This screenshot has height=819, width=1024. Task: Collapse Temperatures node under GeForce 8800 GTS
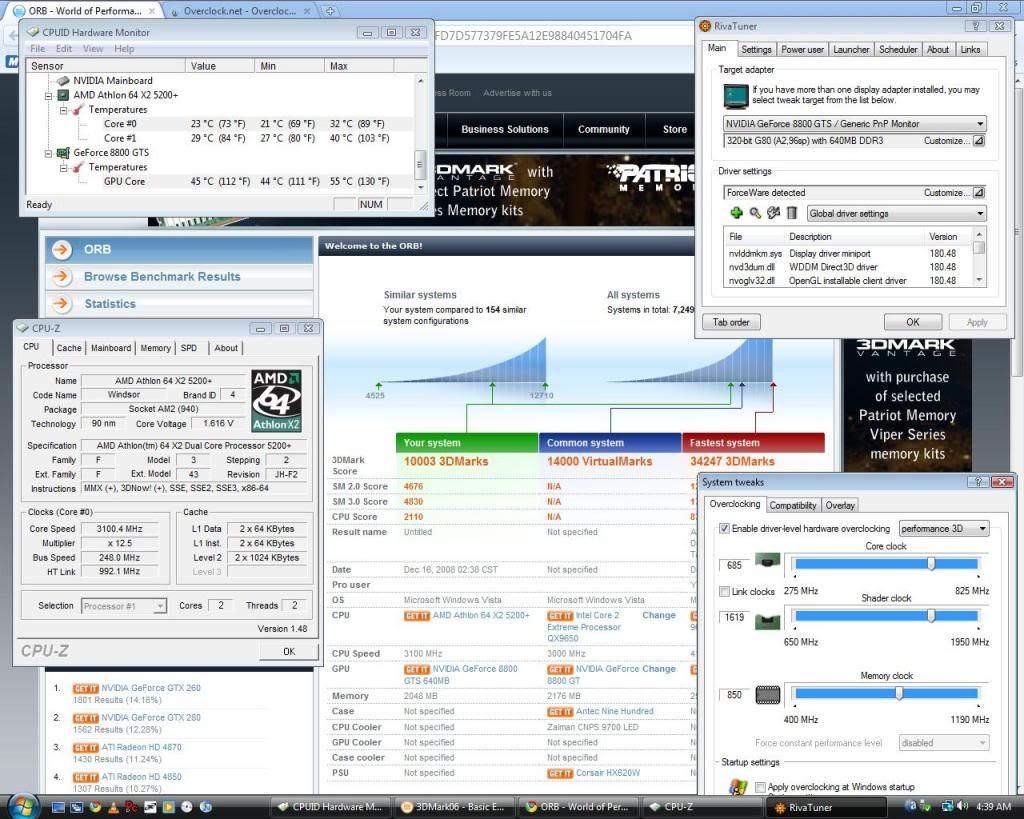pos(63,167)
